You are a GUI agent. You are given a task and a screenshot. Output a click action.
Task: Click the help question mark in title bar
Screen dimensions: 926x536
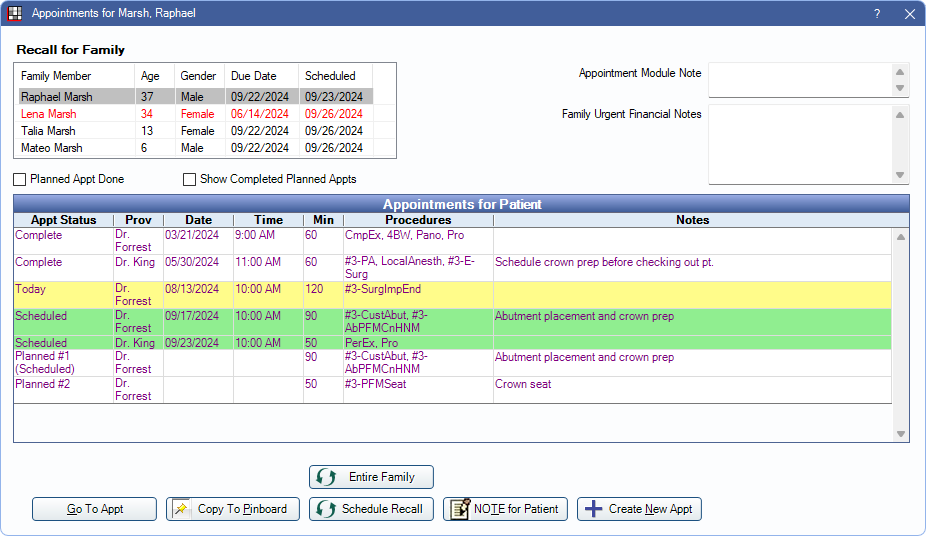coord(877,14)
